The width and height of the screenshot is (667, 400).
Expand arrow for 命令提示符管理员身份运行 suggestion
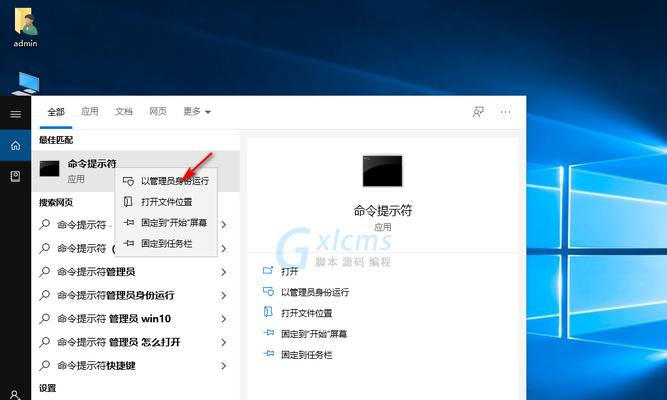coord(224,295)
